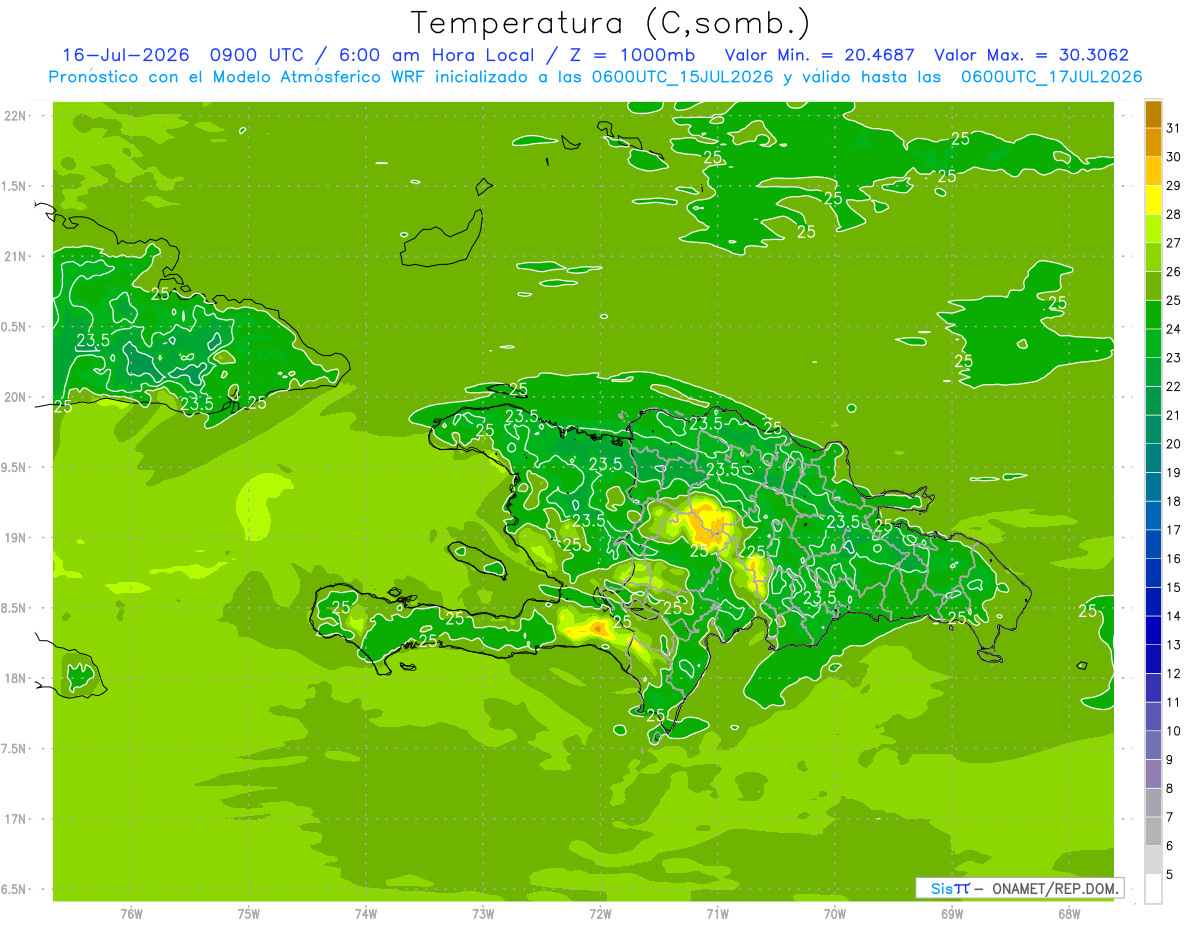Click the legend value "14"
The width and height of the screenshot is (1200, 927).
tap(1173, 616)
